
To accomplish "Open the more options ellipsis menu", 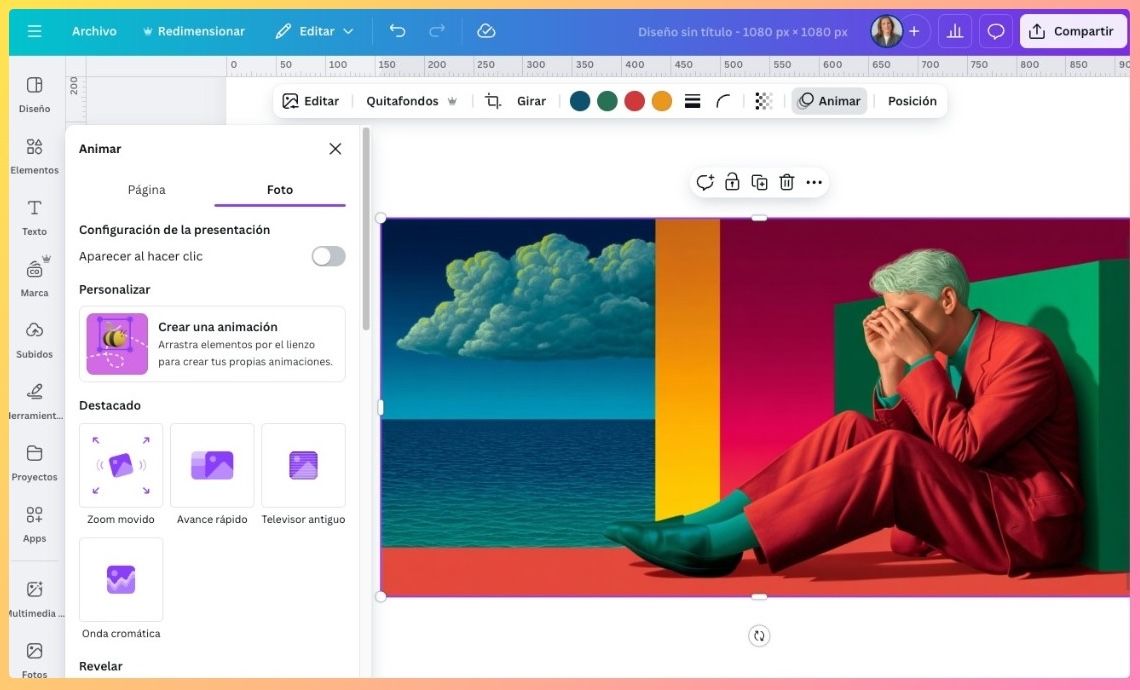I will 814,182.
